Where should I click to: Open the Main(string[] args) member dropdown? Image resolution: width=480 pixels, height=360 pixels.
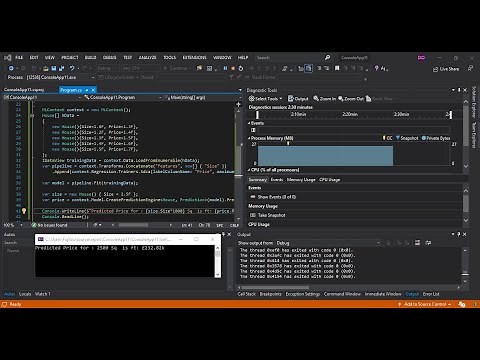pos(203,97)
